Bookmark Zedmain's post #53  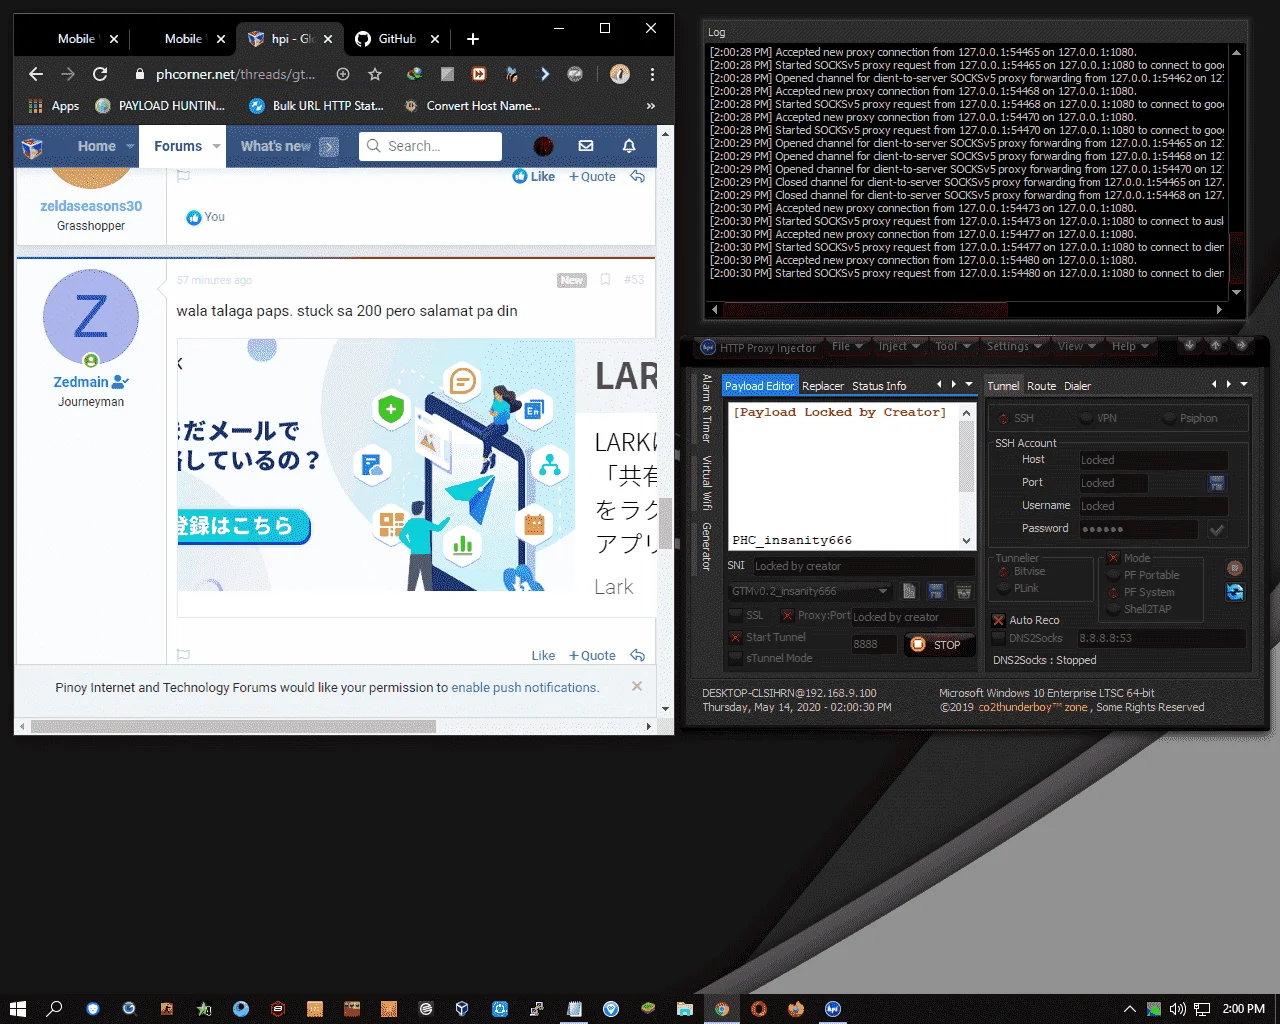point(605,280)
